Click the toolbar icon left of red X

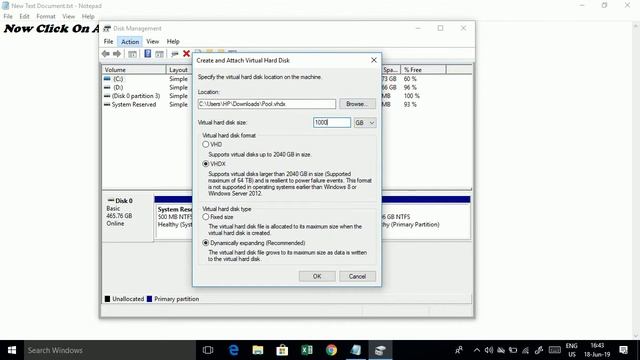[175, 54]
